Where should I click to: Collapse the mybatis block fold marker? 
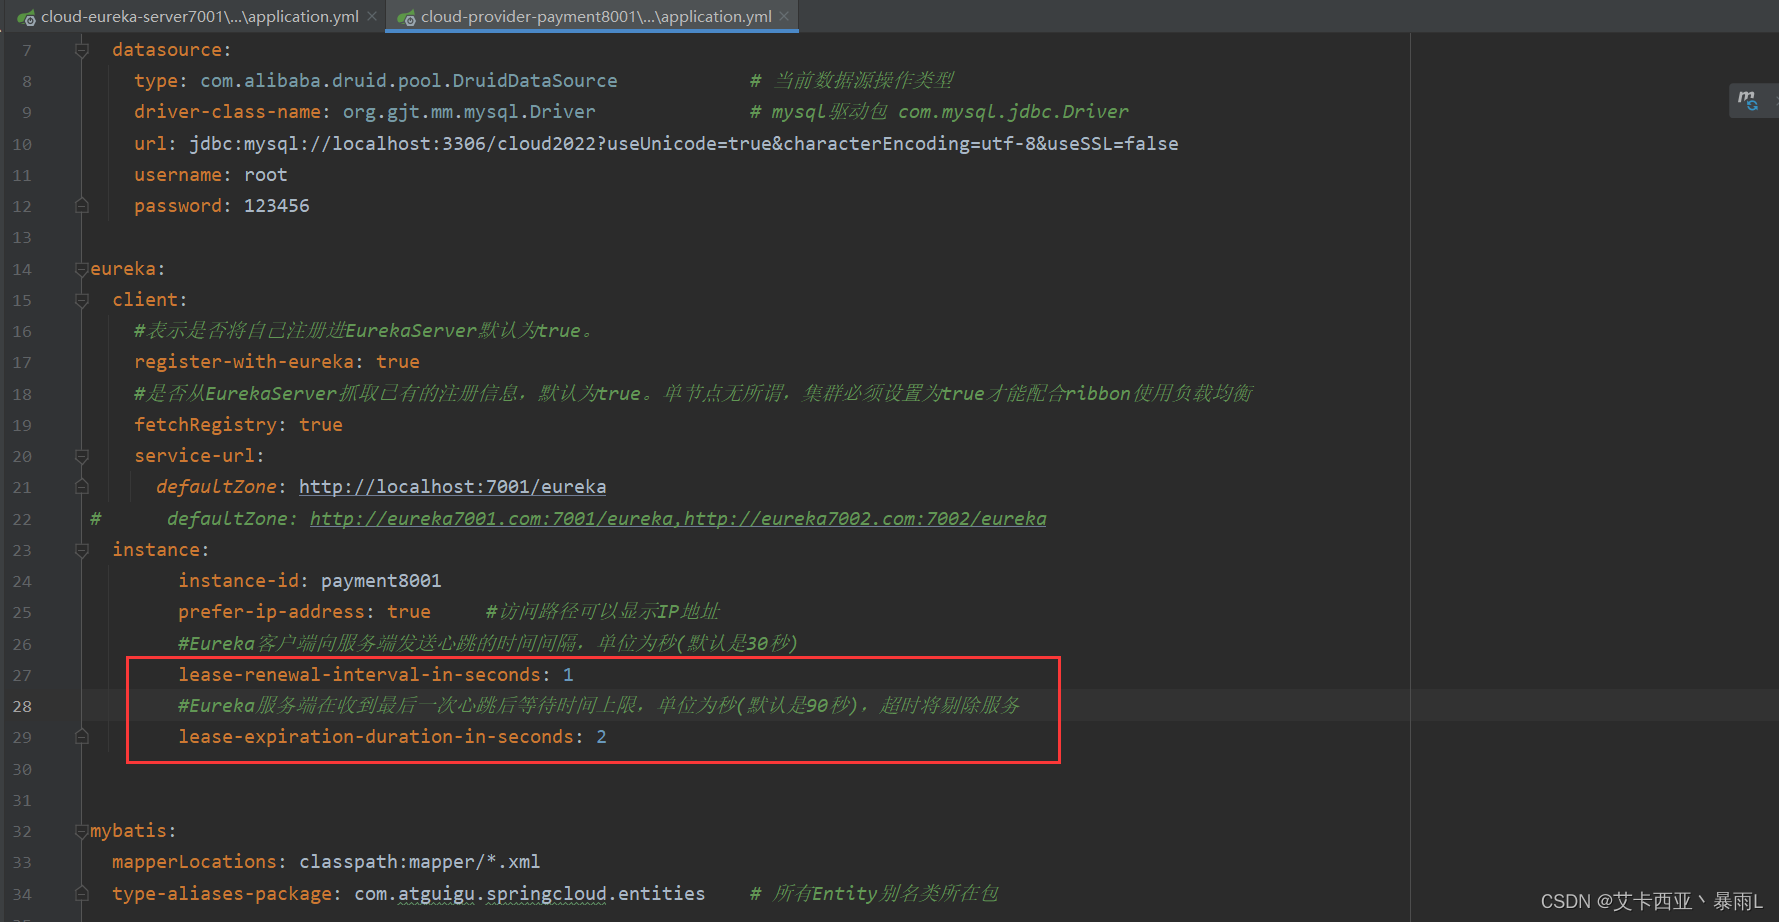82,831
